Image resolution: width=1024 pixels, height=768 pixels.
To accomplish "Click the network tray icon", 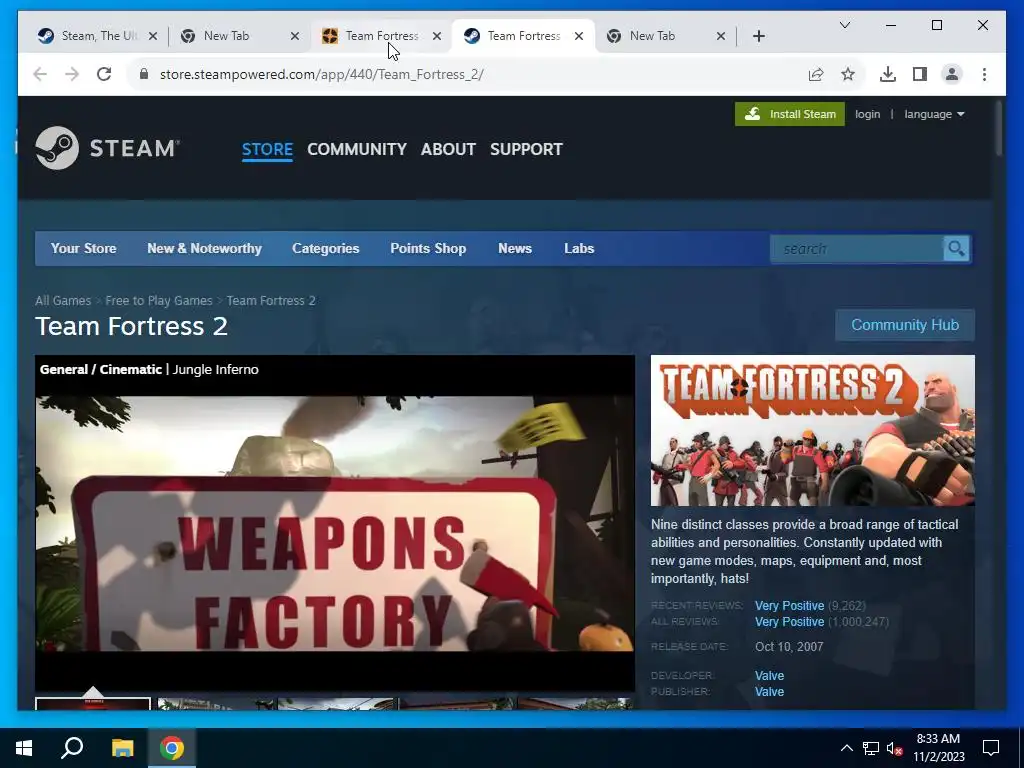I will coord(871,748).
